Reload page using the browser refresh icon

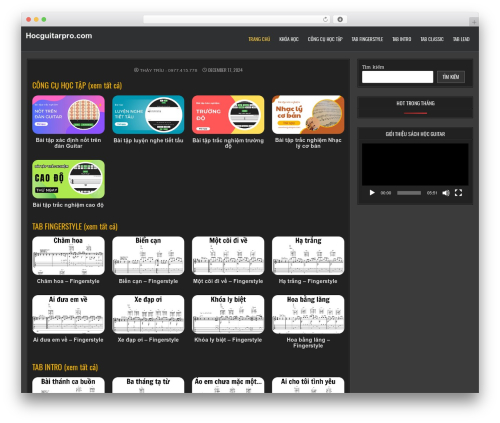tap(325, 19)
